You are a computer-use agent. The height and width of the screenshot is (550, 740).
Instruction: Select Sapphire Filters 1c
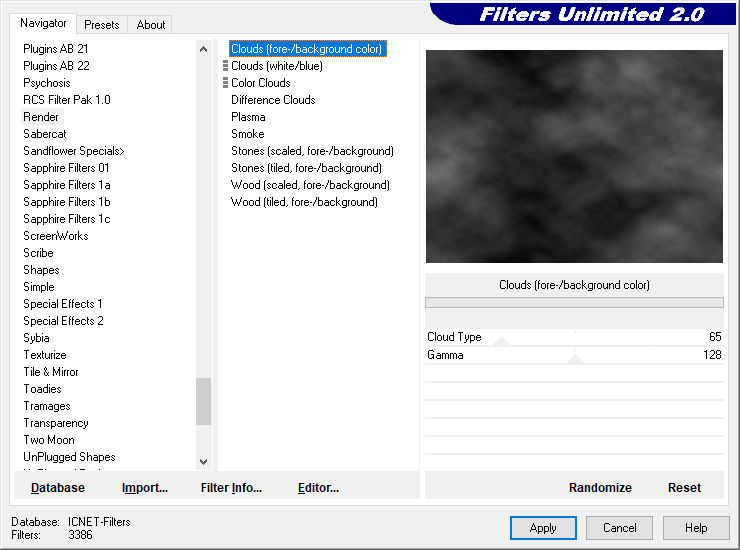(x=67, y=219)
